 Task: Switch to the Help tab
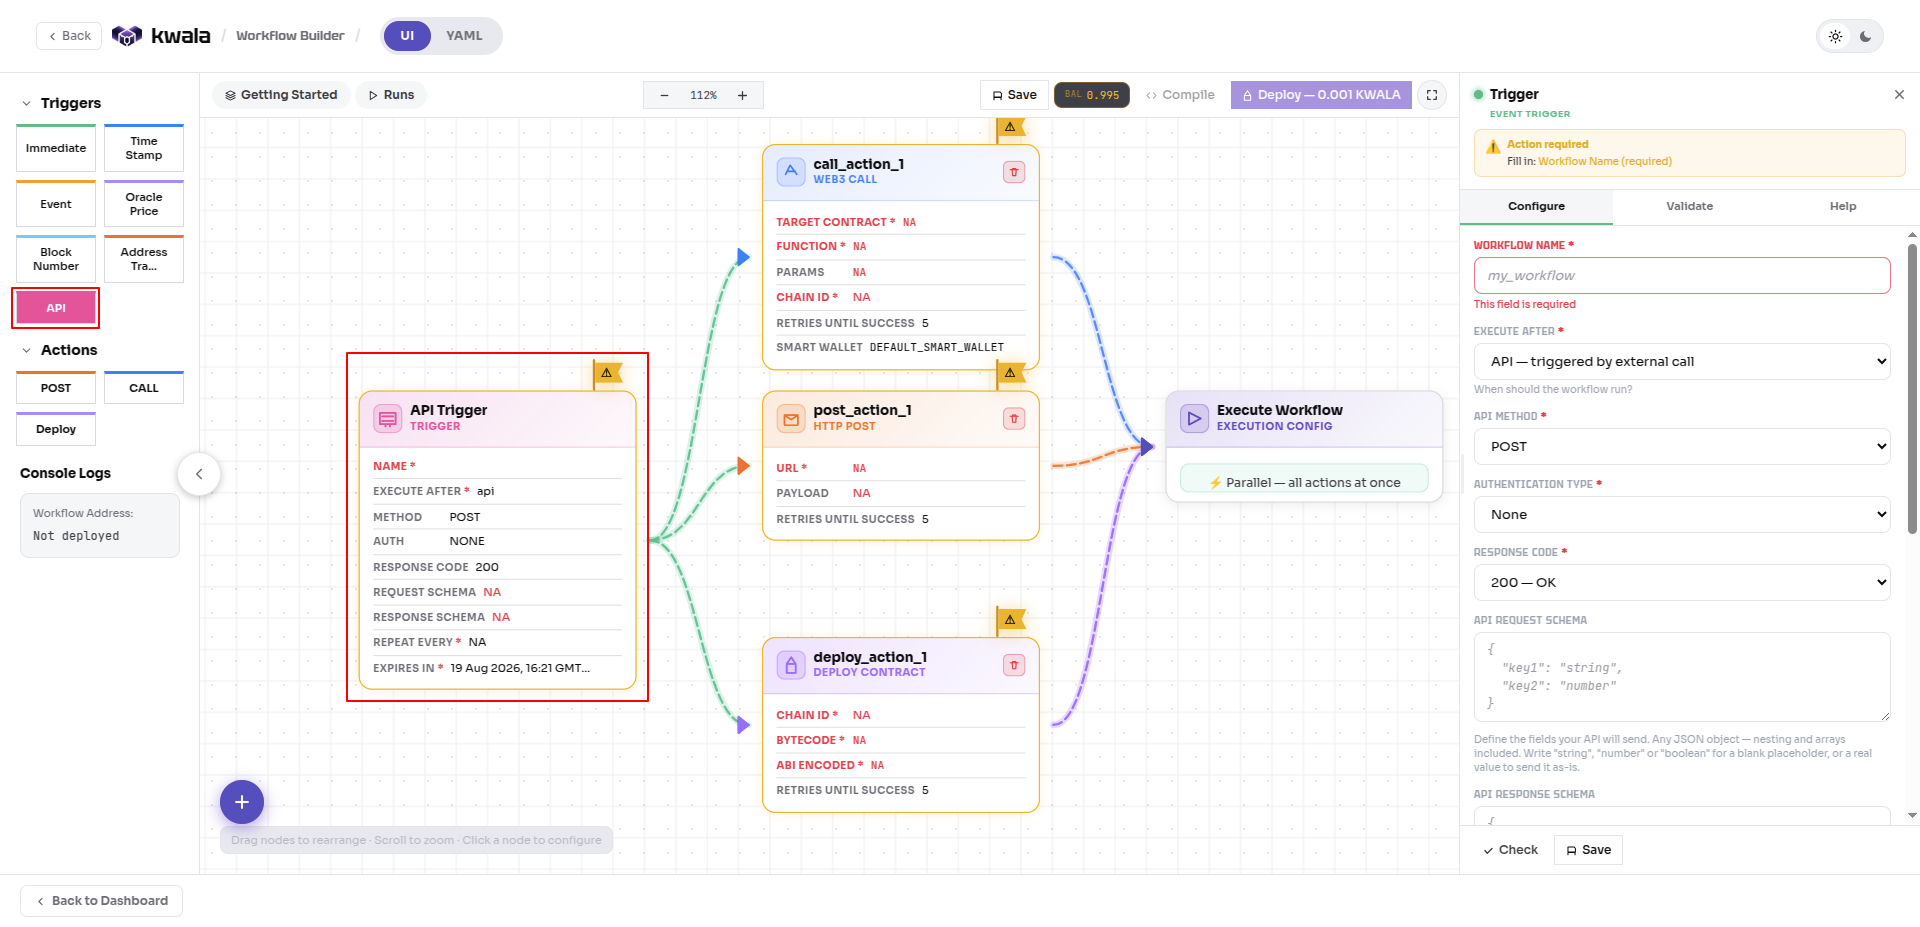1843,207
